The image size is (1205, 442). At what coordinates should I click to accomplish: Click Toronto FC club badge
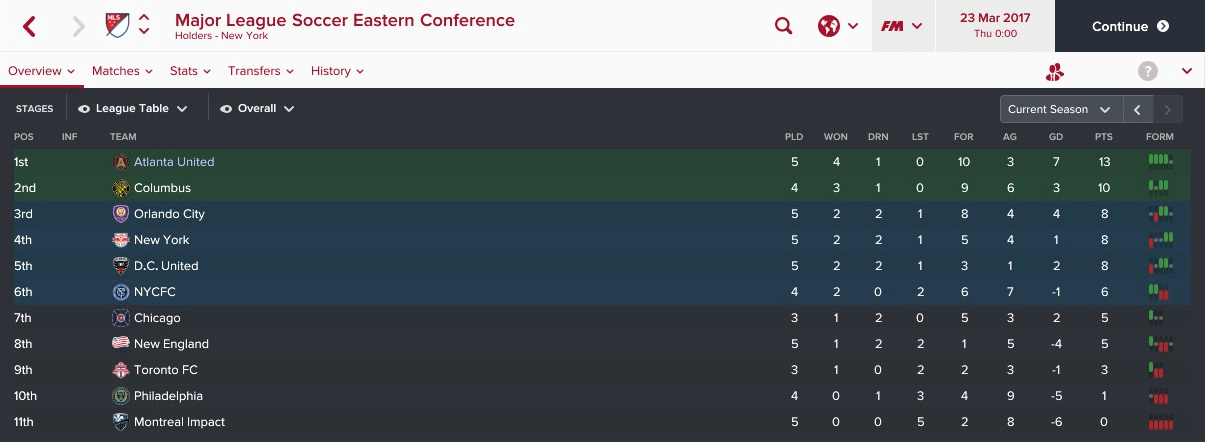(x=121, y=370)
